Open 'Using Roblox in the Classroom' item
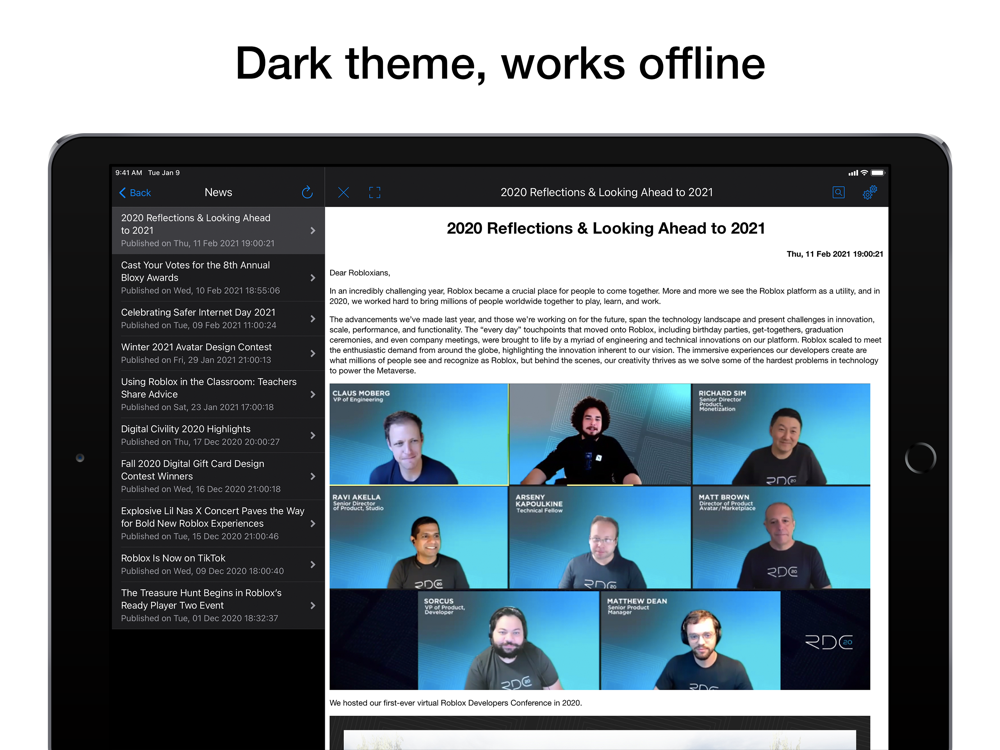 (x=218, y=394)
